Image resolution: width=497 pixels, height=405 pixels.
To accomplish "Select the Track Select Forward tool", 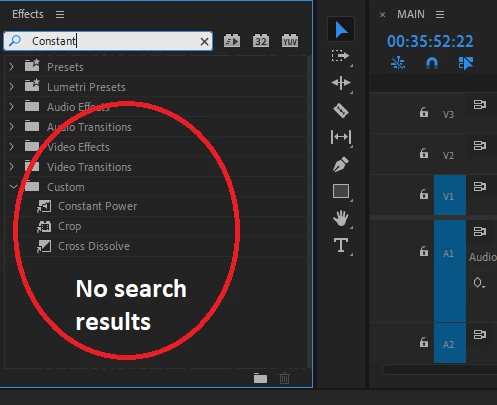I will coord(340,56).
